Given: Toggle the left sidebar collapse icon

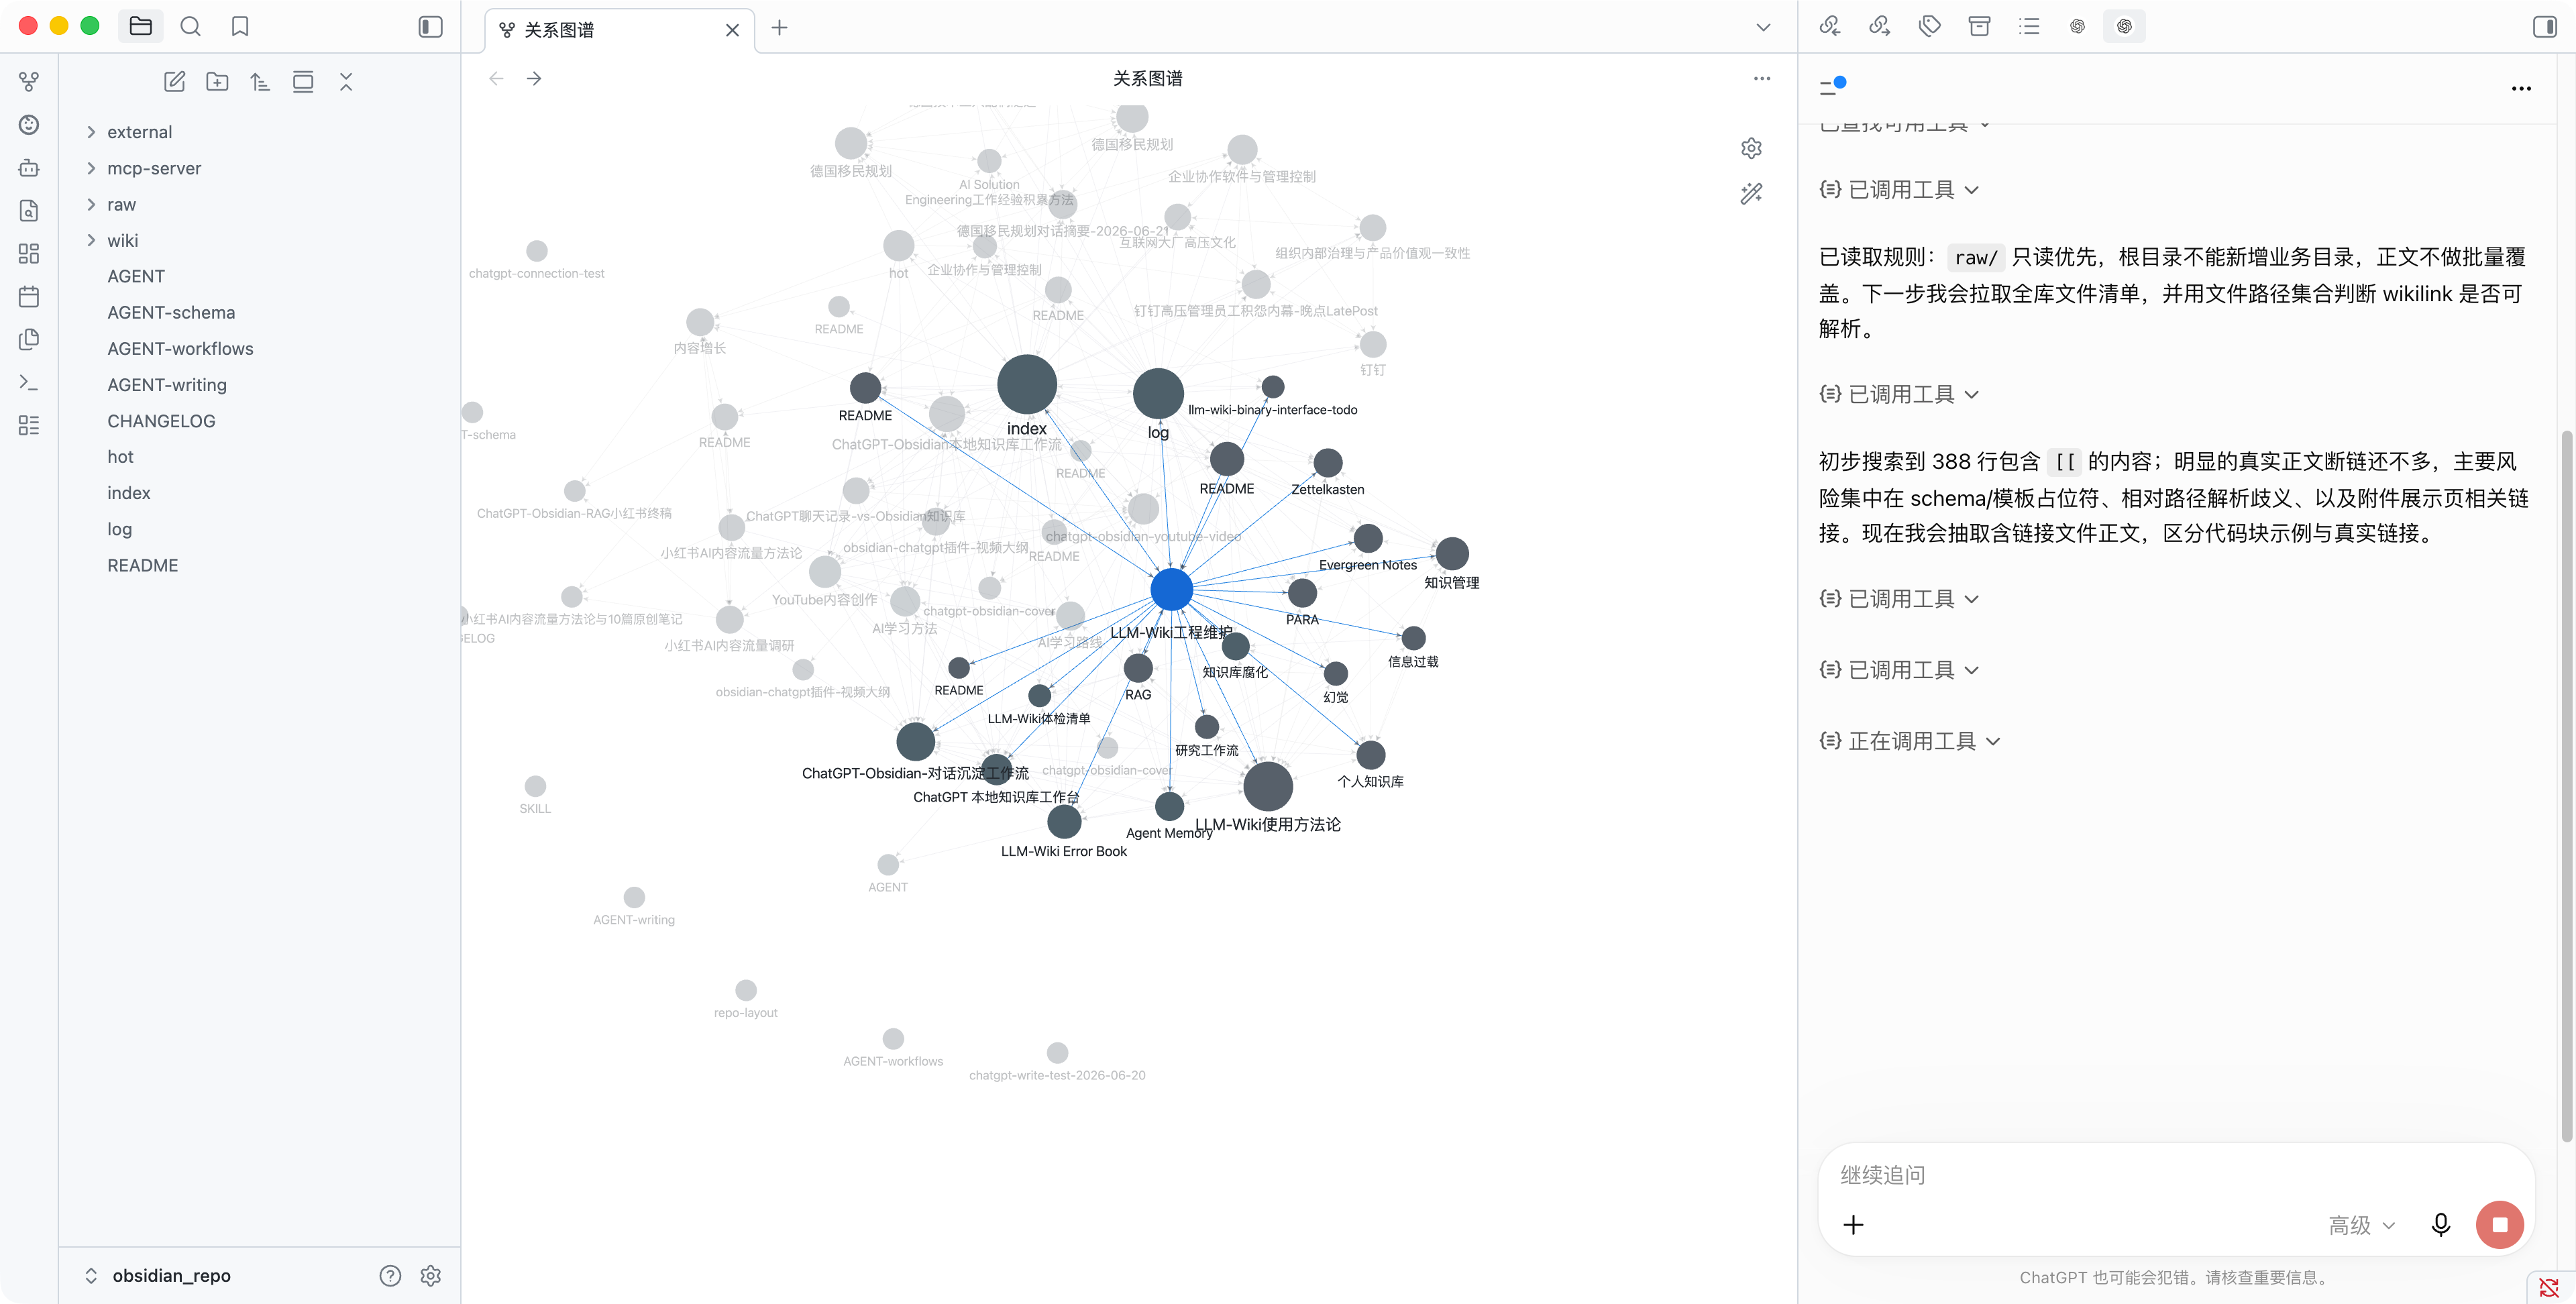Looking at the screenshot, I should pos(430,27).
